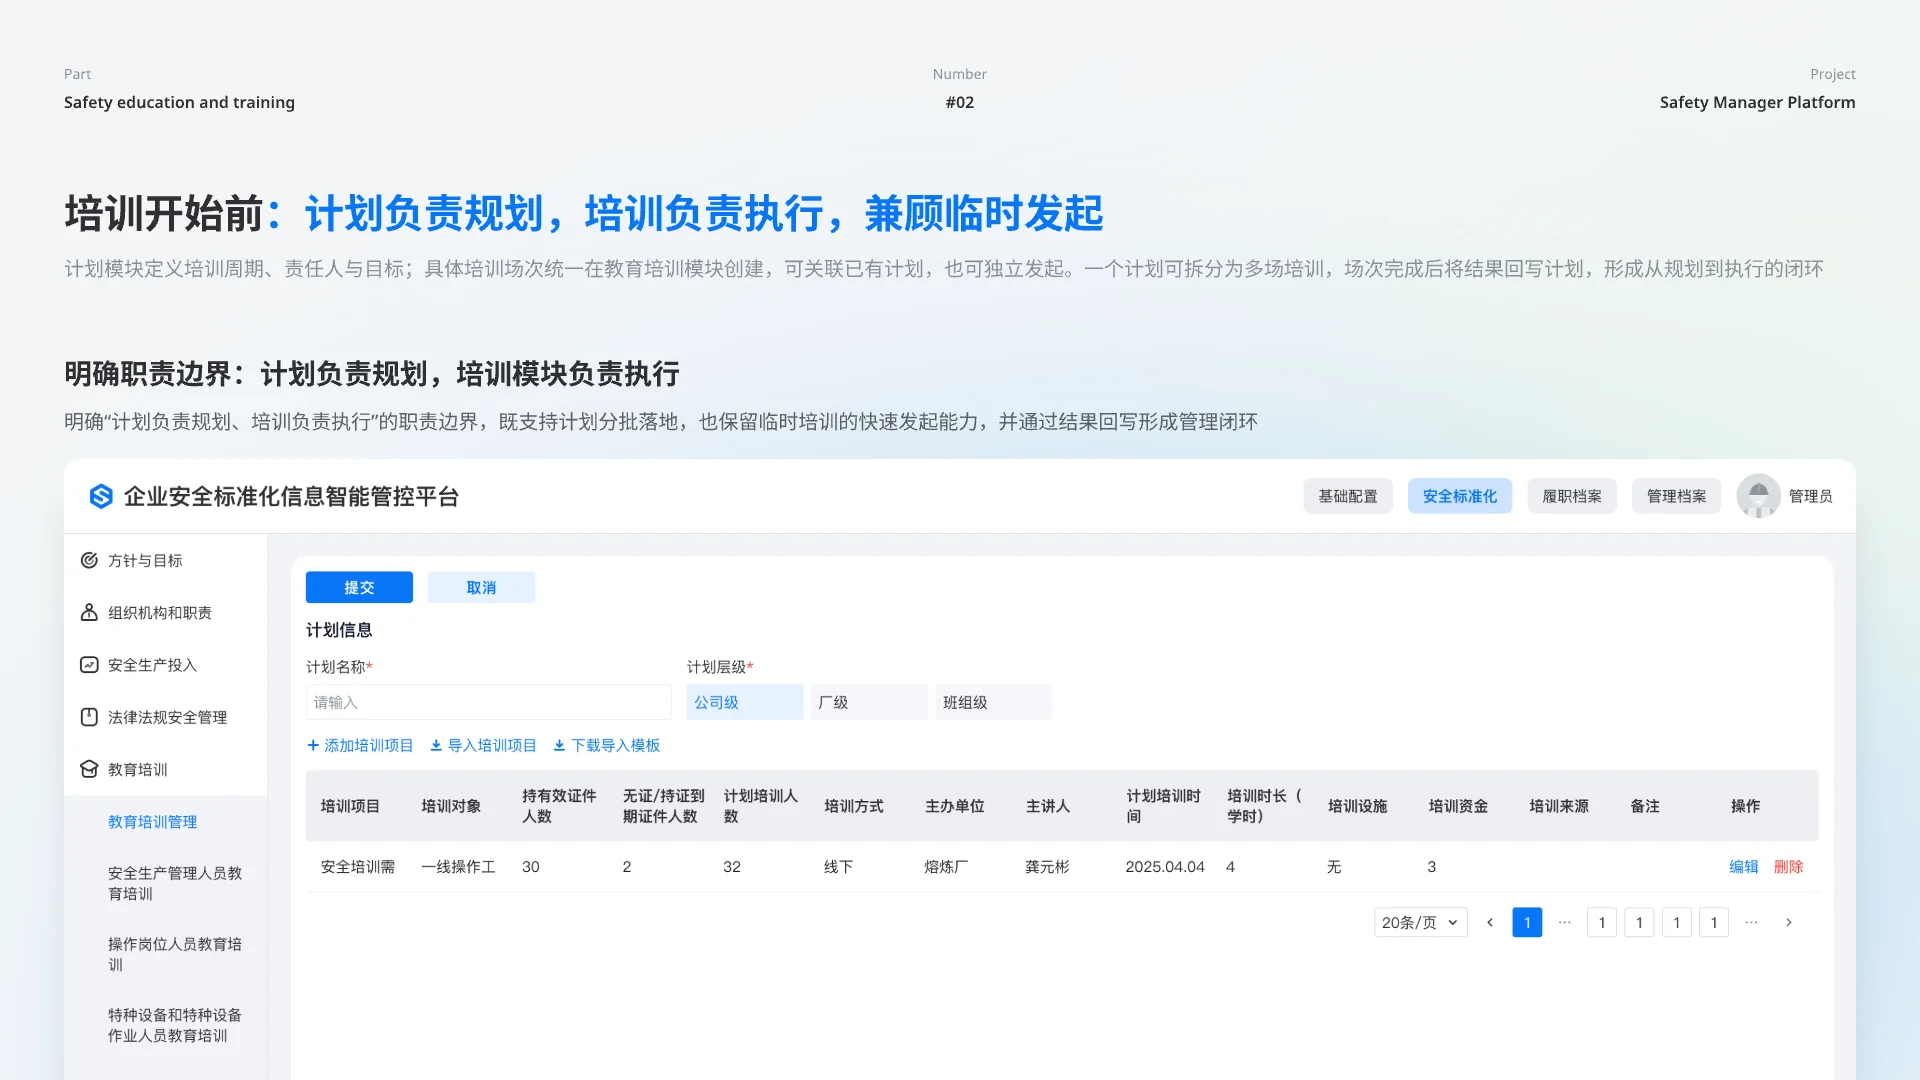The image size is (1920, 1080).
Task: Click the 方针与目标 target icon
Action: point(89,560)
